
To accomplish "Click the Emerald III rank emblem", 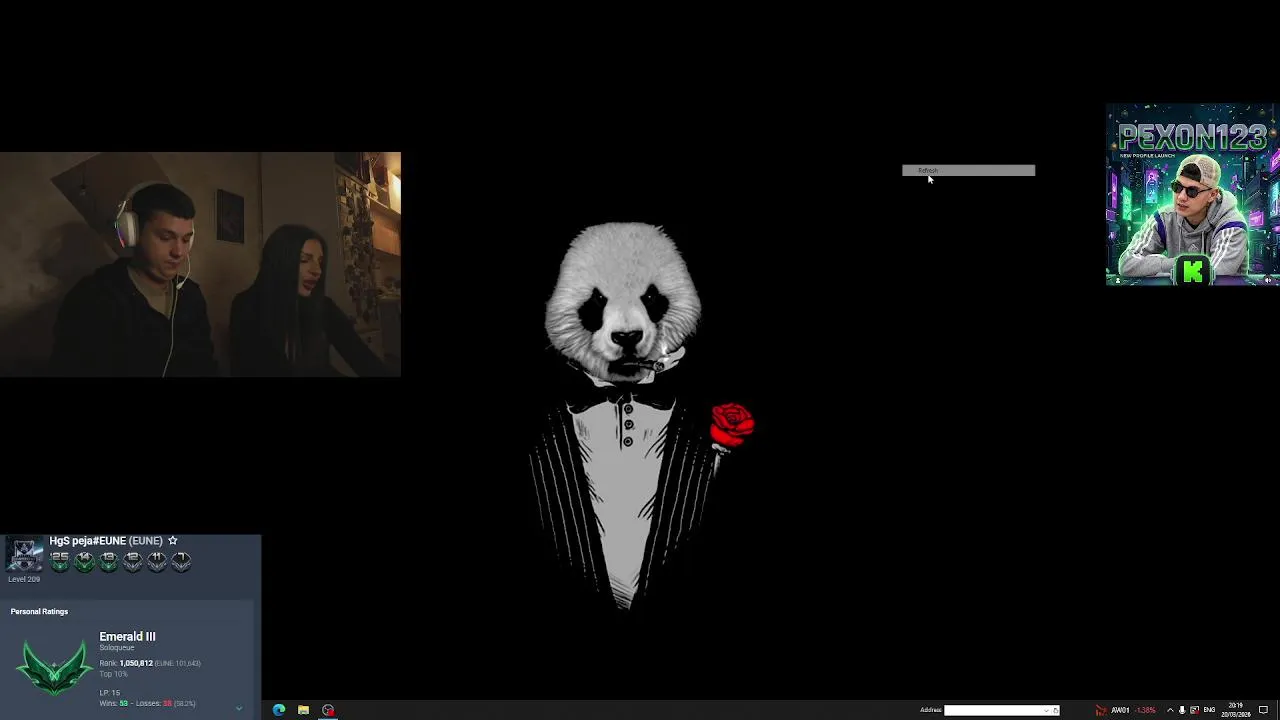I will (x=54, y=668).
